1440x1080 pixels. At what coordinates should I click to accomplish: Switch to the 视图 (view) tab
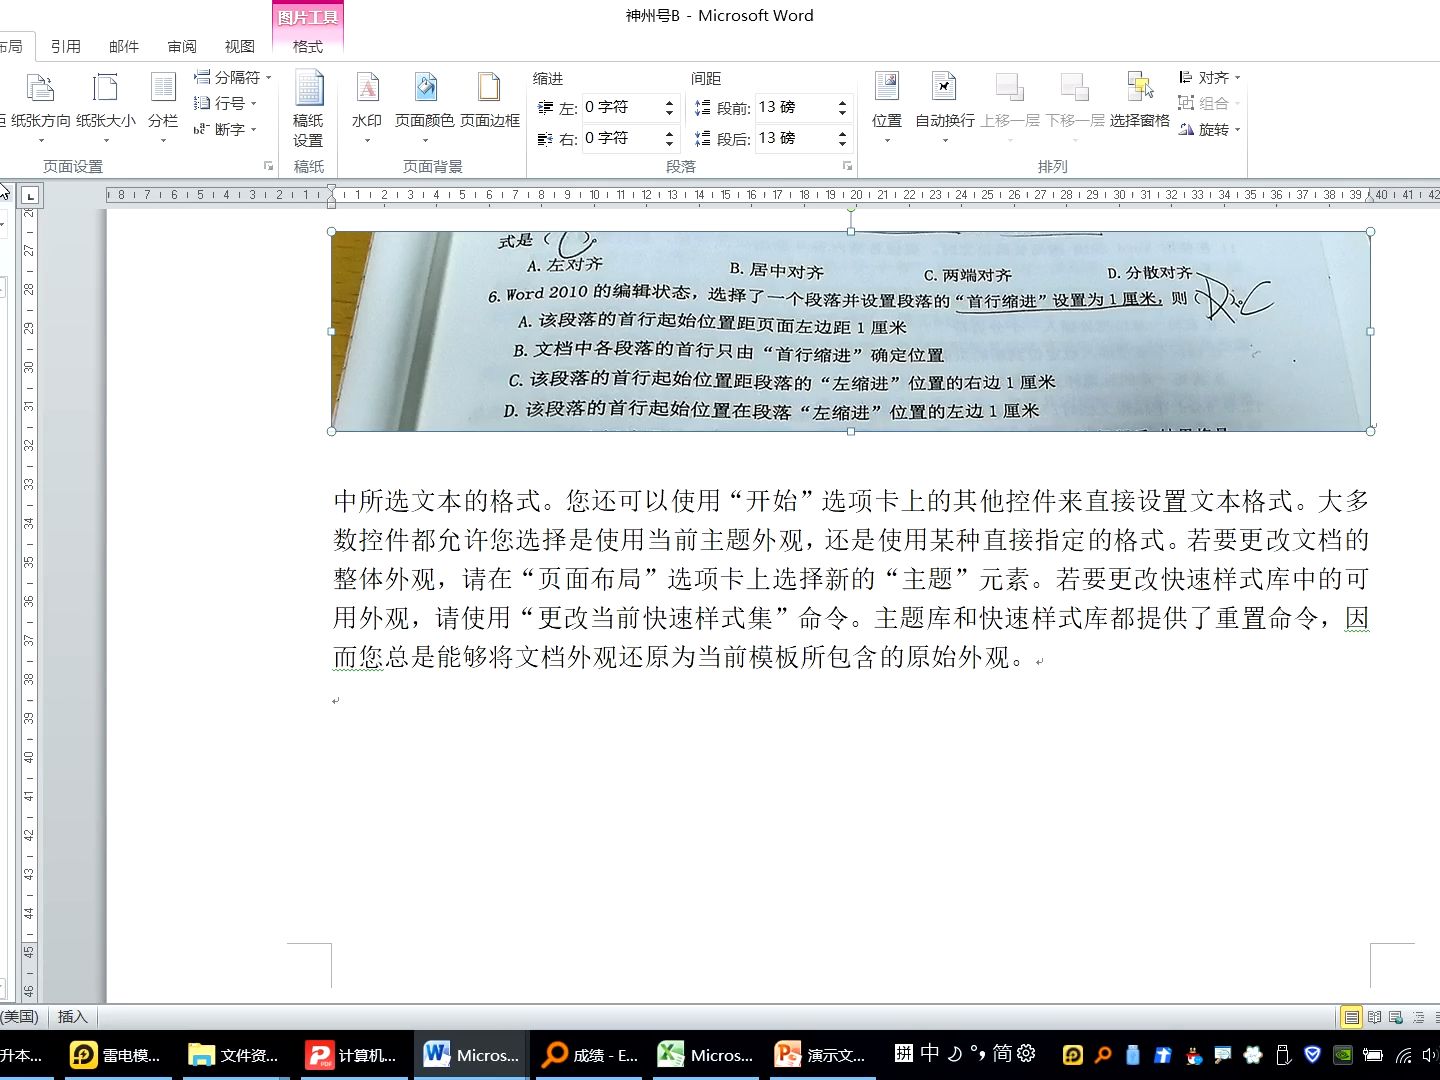coord(240,46)
